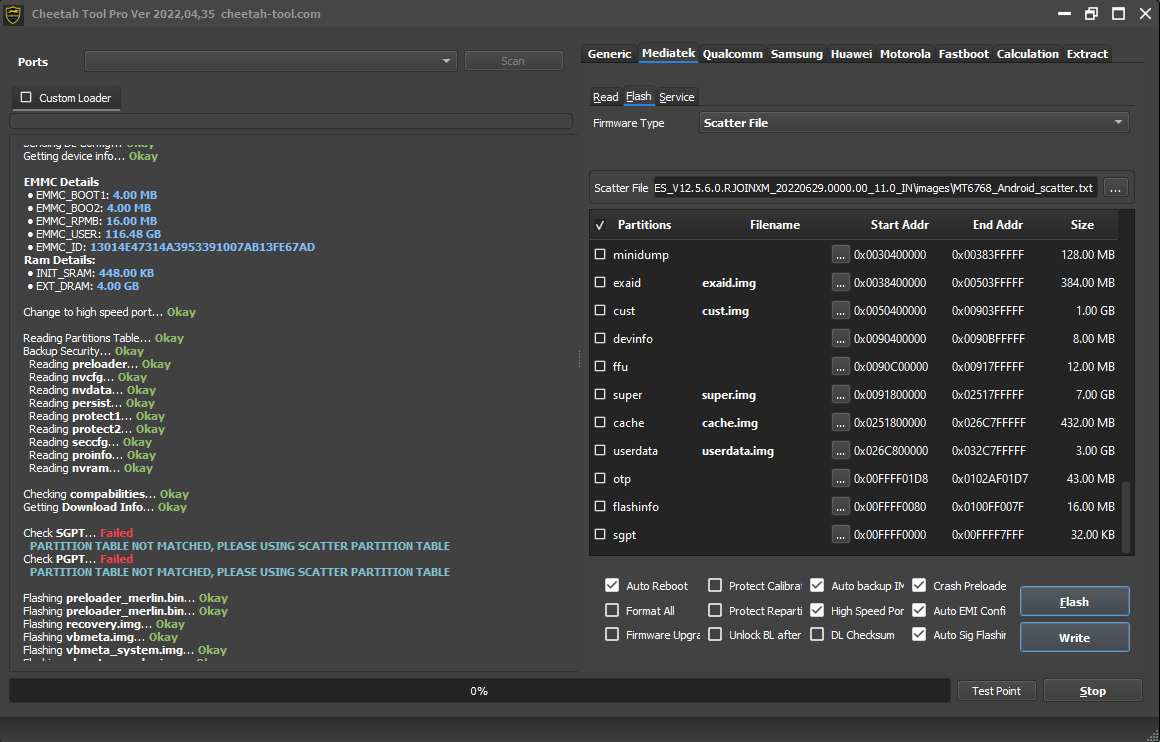Switch to the Fastboot tab
1160x742 pixels.
[x=963, y=54]
